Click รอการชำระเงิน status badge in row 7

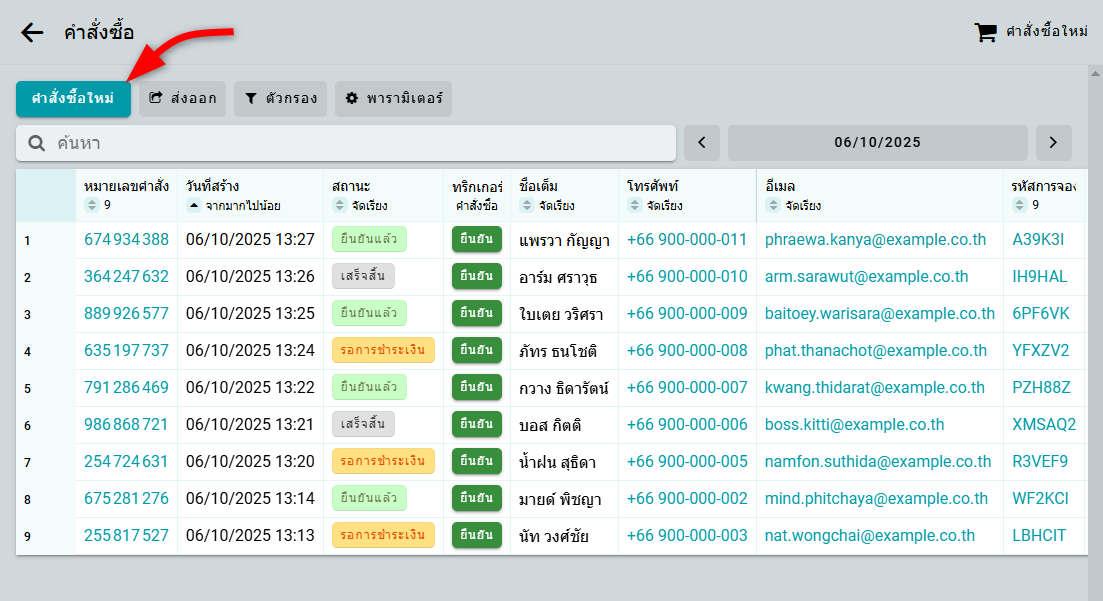383,461
